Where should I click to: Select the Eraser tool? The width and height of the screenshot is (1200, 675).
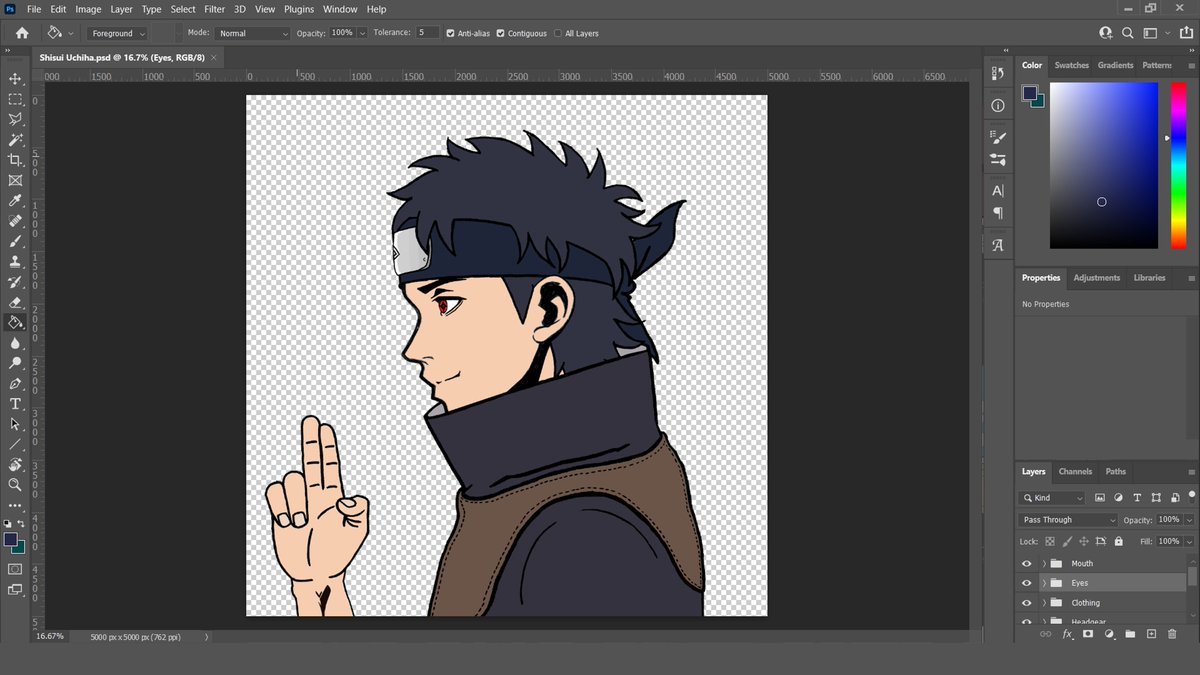pyautogui.click(x=15, y=302)
